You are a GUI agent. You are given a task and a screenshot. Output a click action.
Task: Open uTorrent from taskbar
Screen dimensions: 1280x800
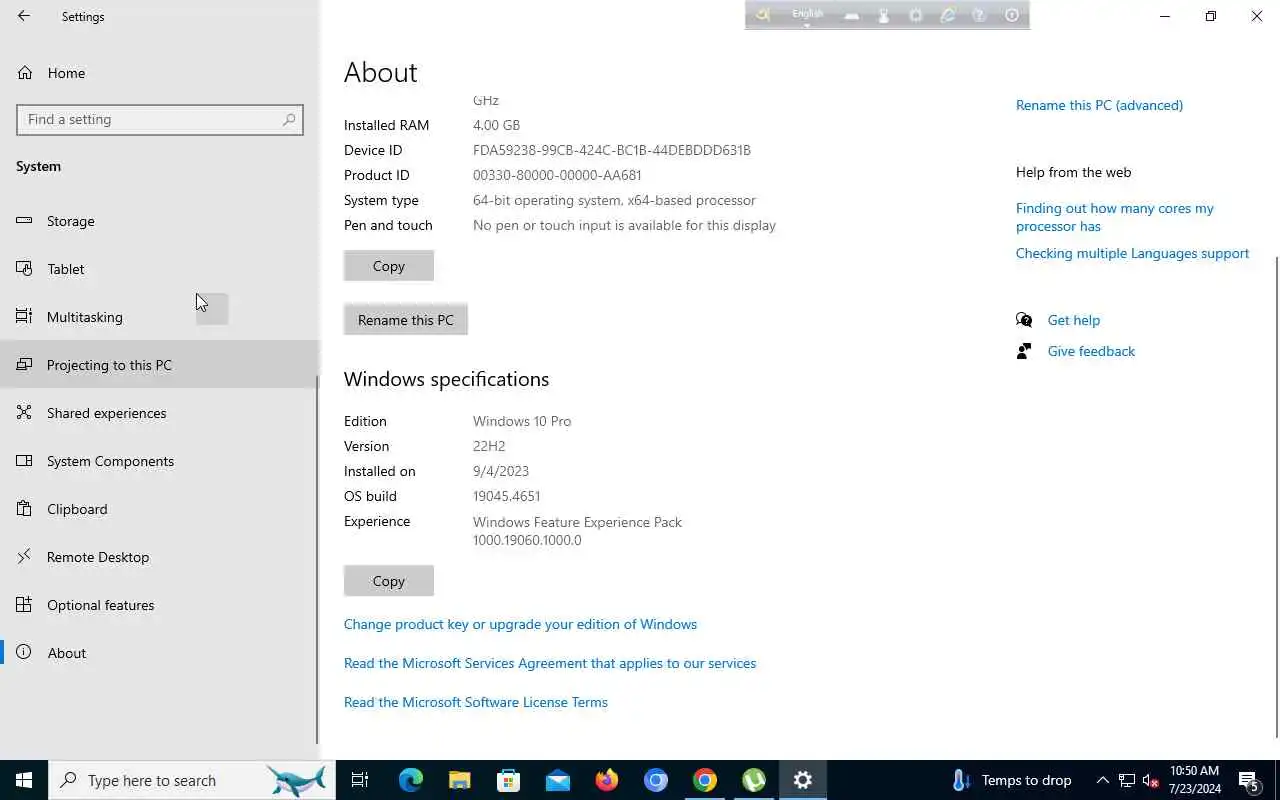point(753,780)
